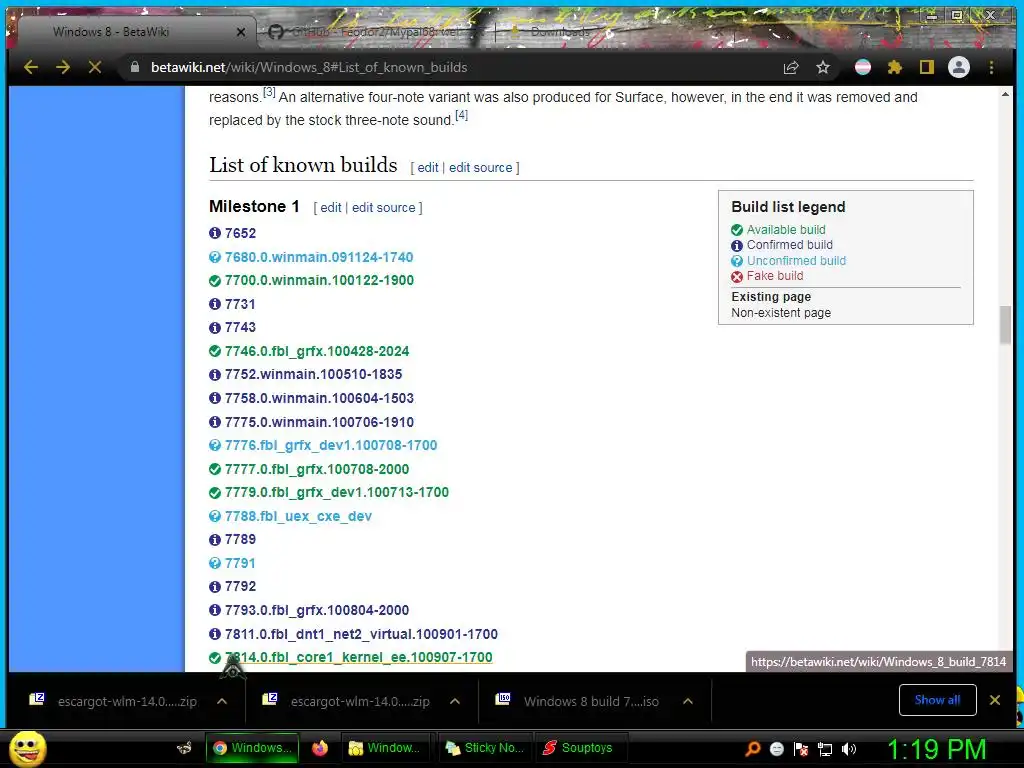Screen dimensions: 1024x768
Task: Share this page from address bar
Action: pos(791,67)
